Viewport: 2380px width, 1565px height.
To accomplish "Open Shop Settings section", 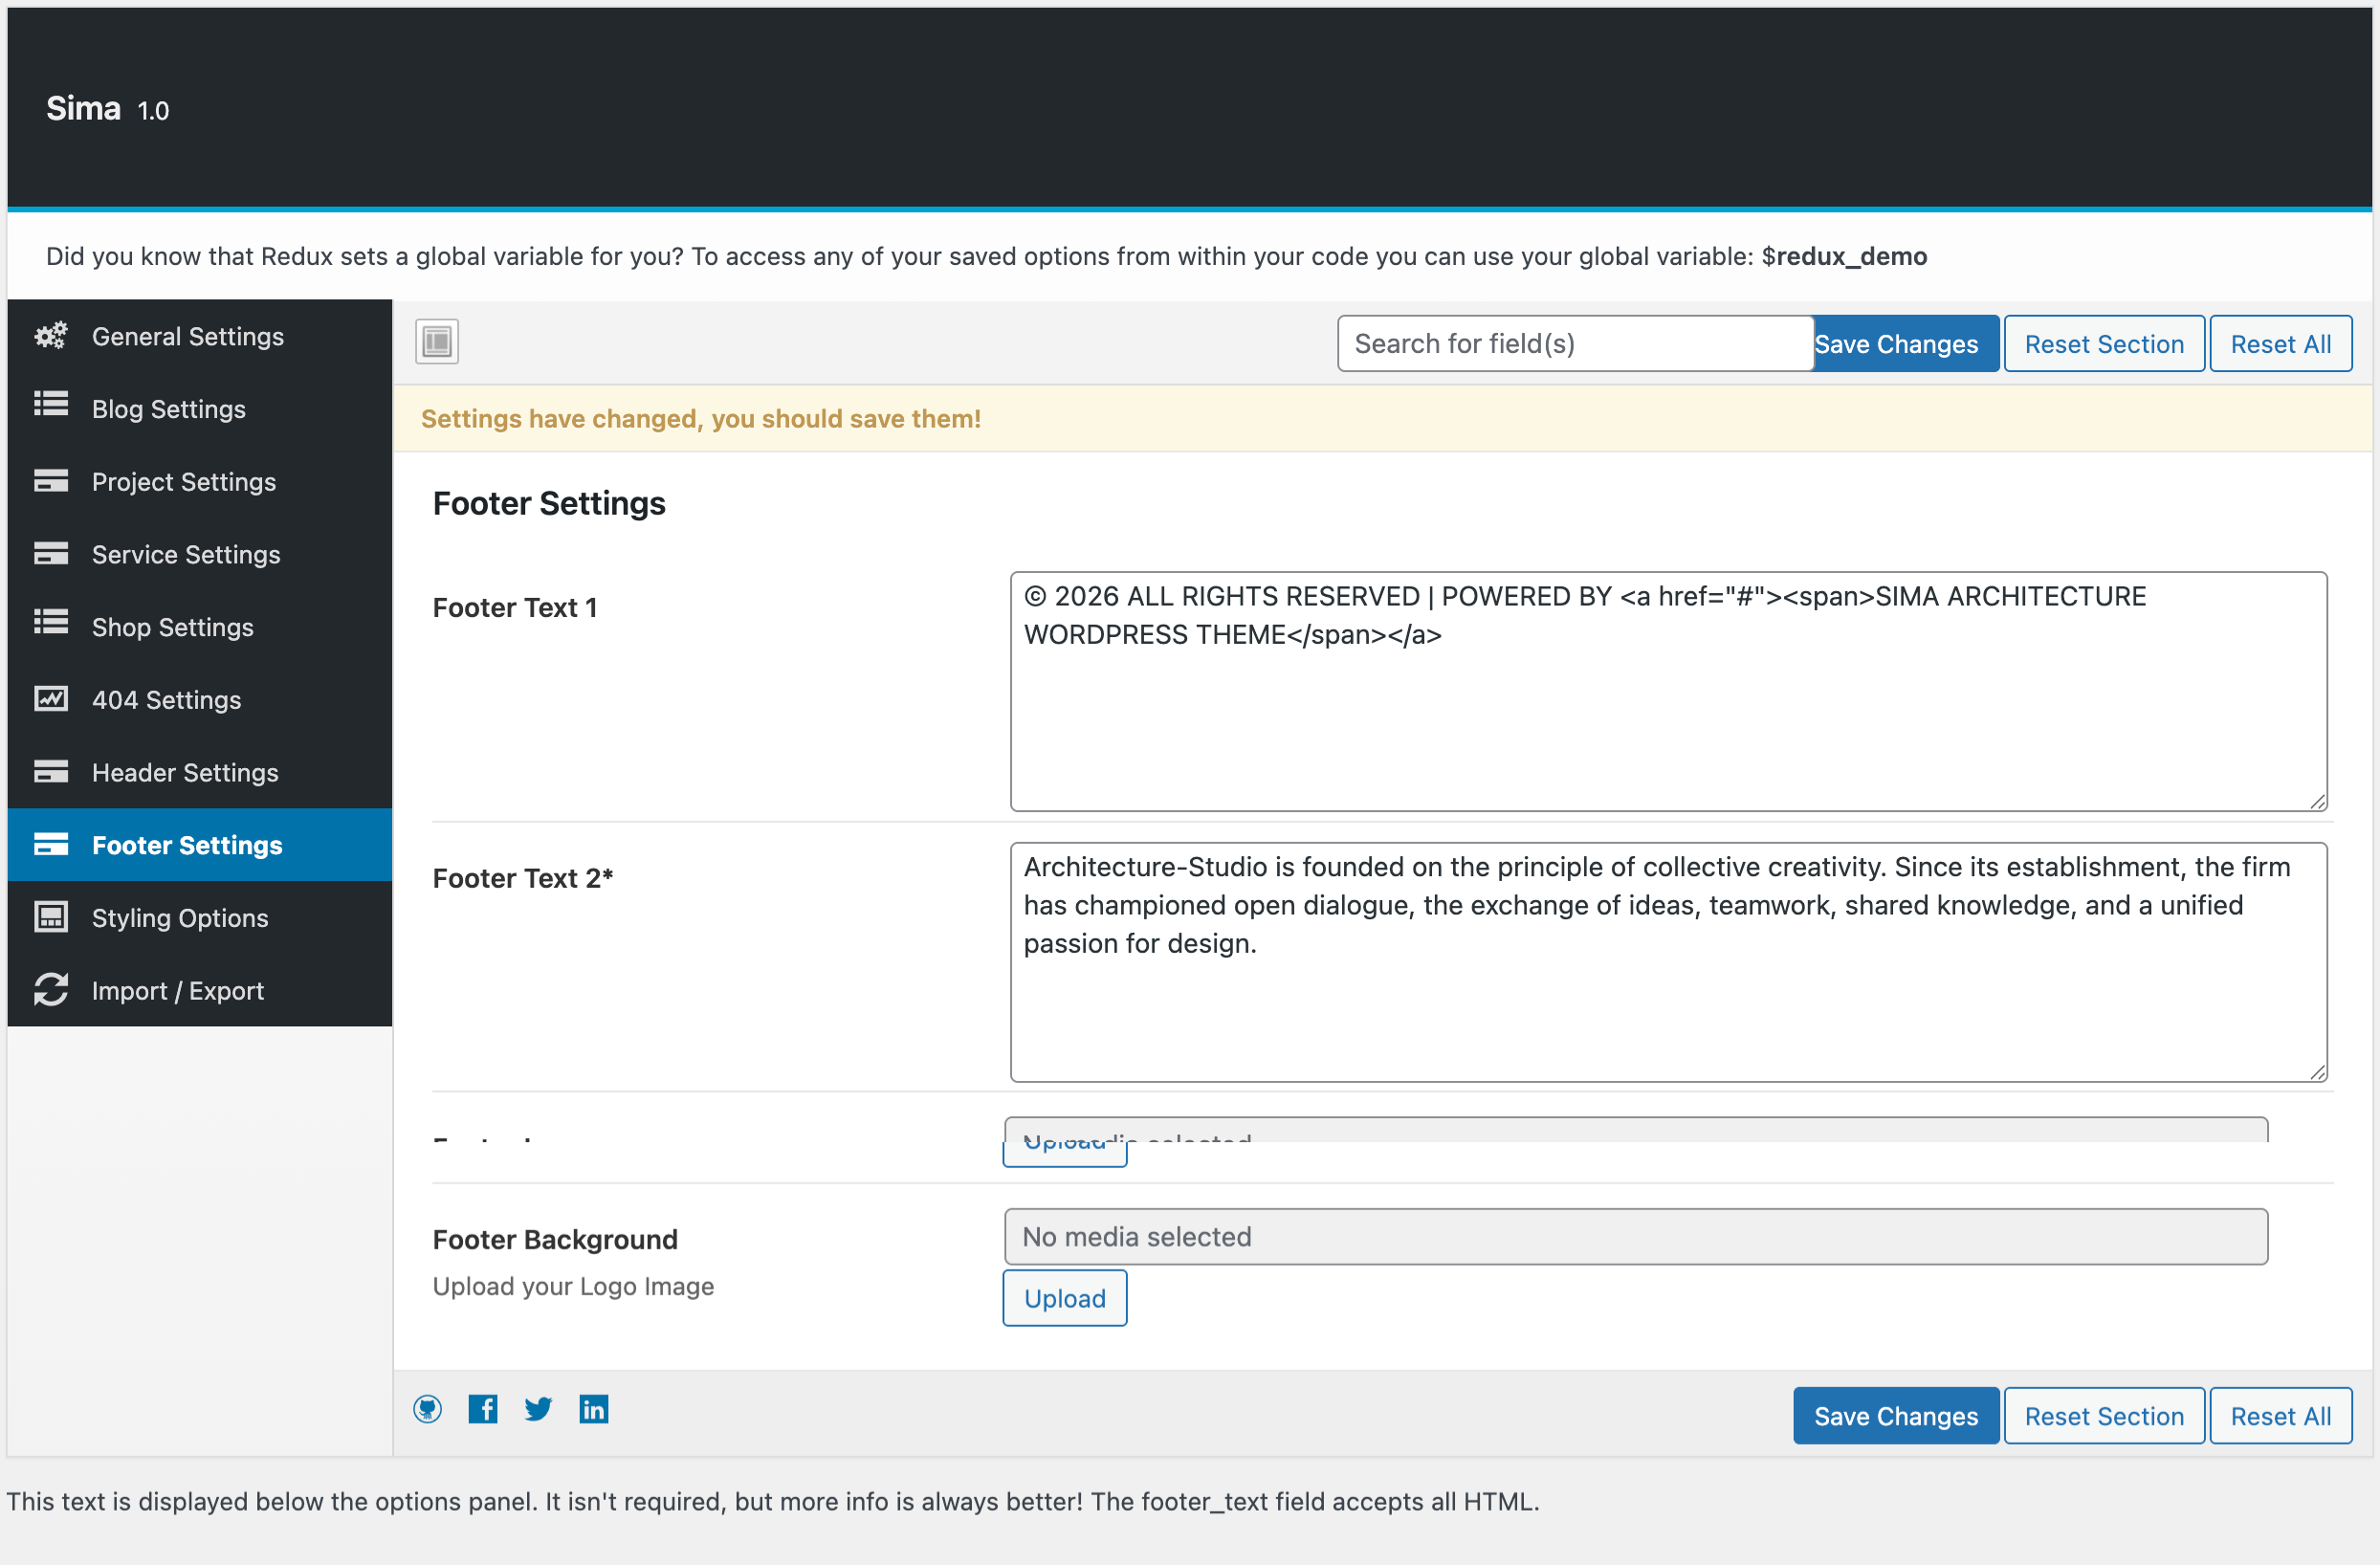I will coord(200,627).
